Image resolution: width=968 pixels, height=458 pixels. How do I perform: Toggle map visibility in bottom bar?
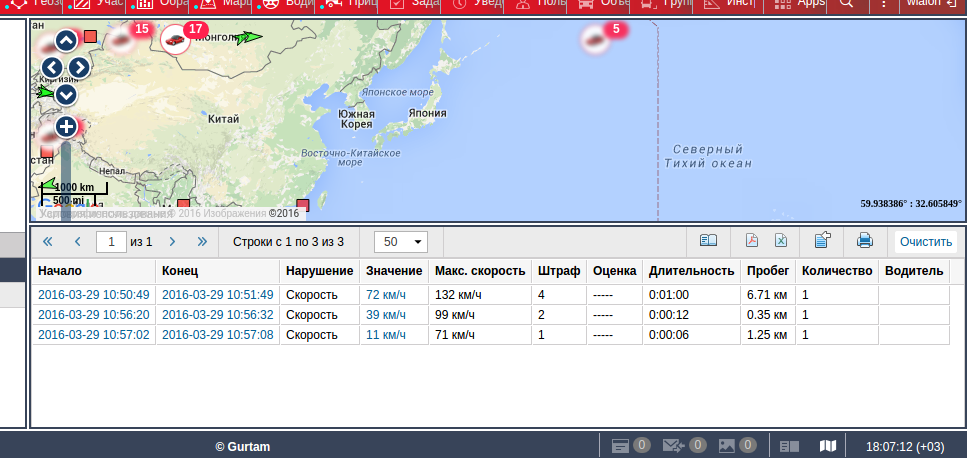pos(828,445)
